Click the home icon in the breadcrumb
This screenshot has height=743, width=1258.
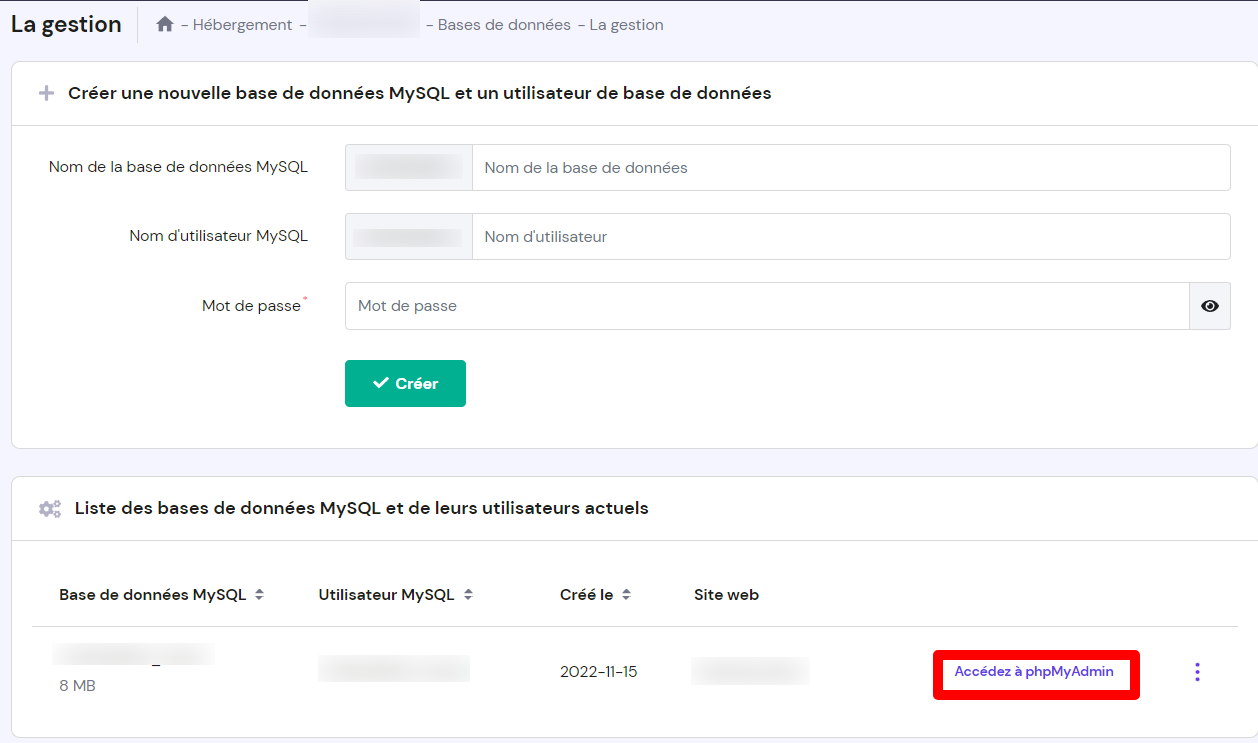[x=164, y=24]
